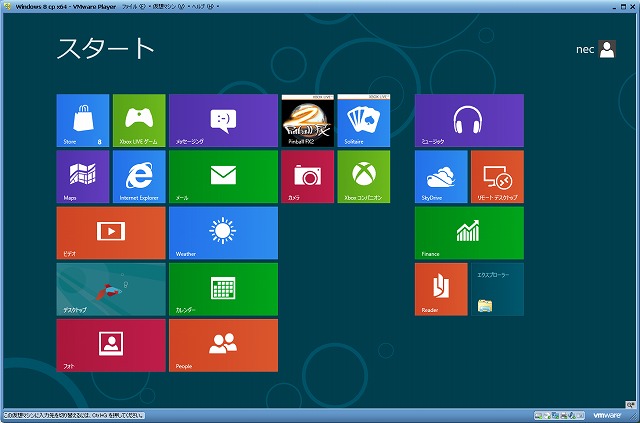Open the 仮想マシン menu in VMware Player
Image resolution: width=640 pixels, height=423 pixels.
(x=169, y=7)
